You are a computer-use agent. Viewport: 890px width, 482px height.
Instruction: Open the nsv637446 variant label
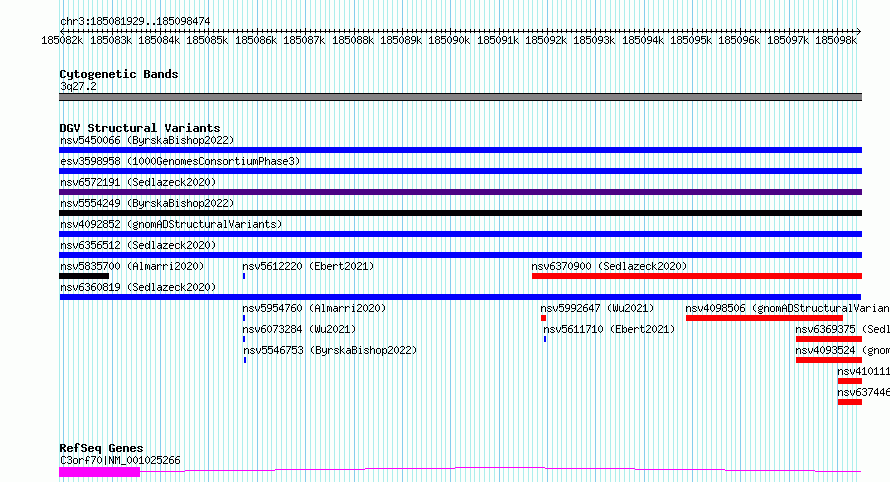[x=863, y=392]
